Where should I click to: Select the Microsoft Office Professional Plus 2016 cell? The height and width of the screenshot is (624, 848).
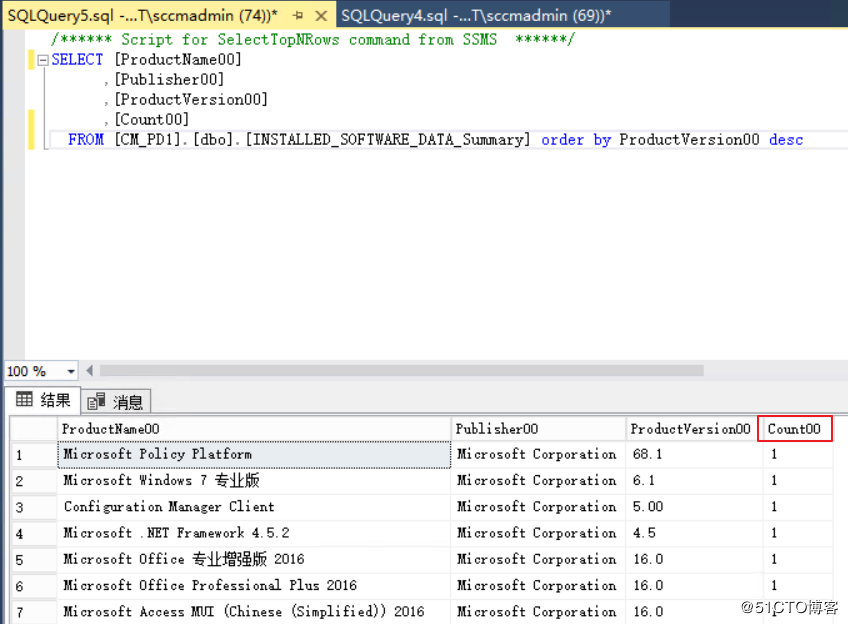pyautogui.click(x=254, y=586)
